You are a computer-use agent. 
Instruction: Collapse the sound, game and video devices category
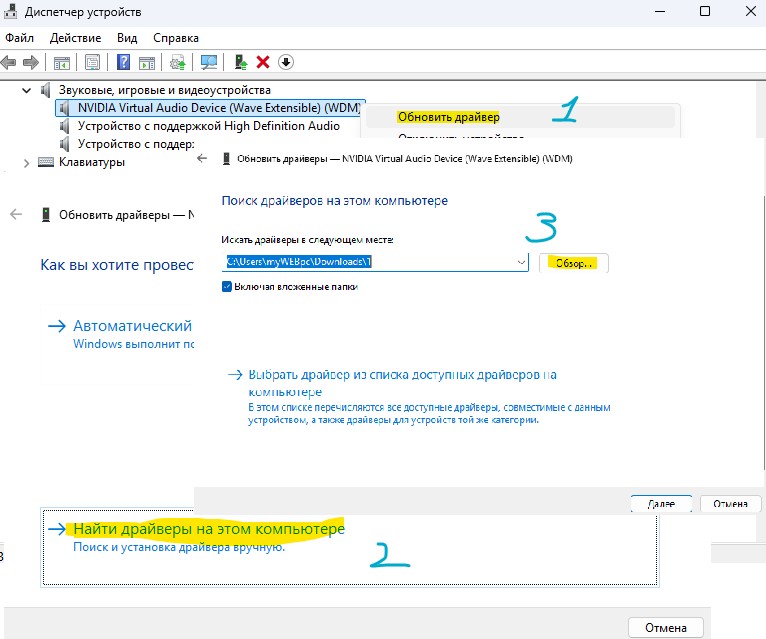pyautogui.click(x=25, y=90)
